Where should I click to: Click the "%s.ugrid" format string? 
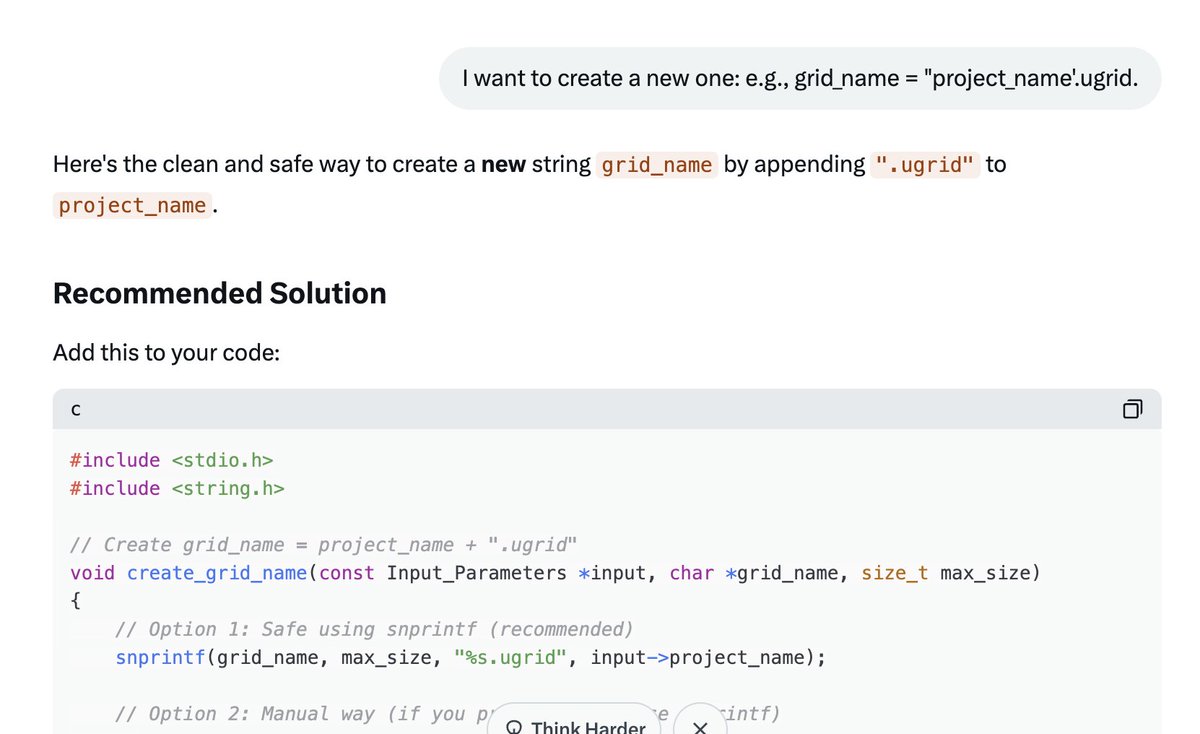click(x=510, y=657)
